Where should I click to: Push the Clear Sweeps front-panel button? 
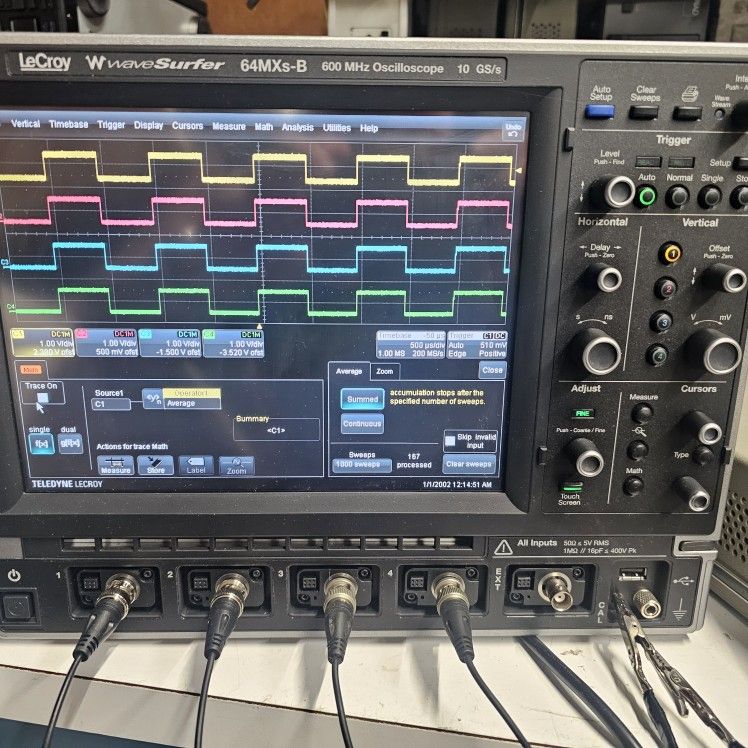tap(643, 113)
